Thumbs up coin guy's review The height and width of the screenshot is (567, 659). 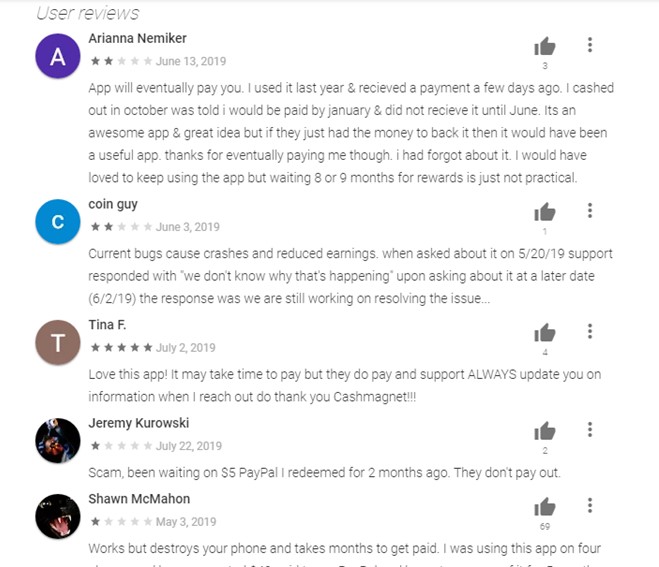click(x=545, y=212)
